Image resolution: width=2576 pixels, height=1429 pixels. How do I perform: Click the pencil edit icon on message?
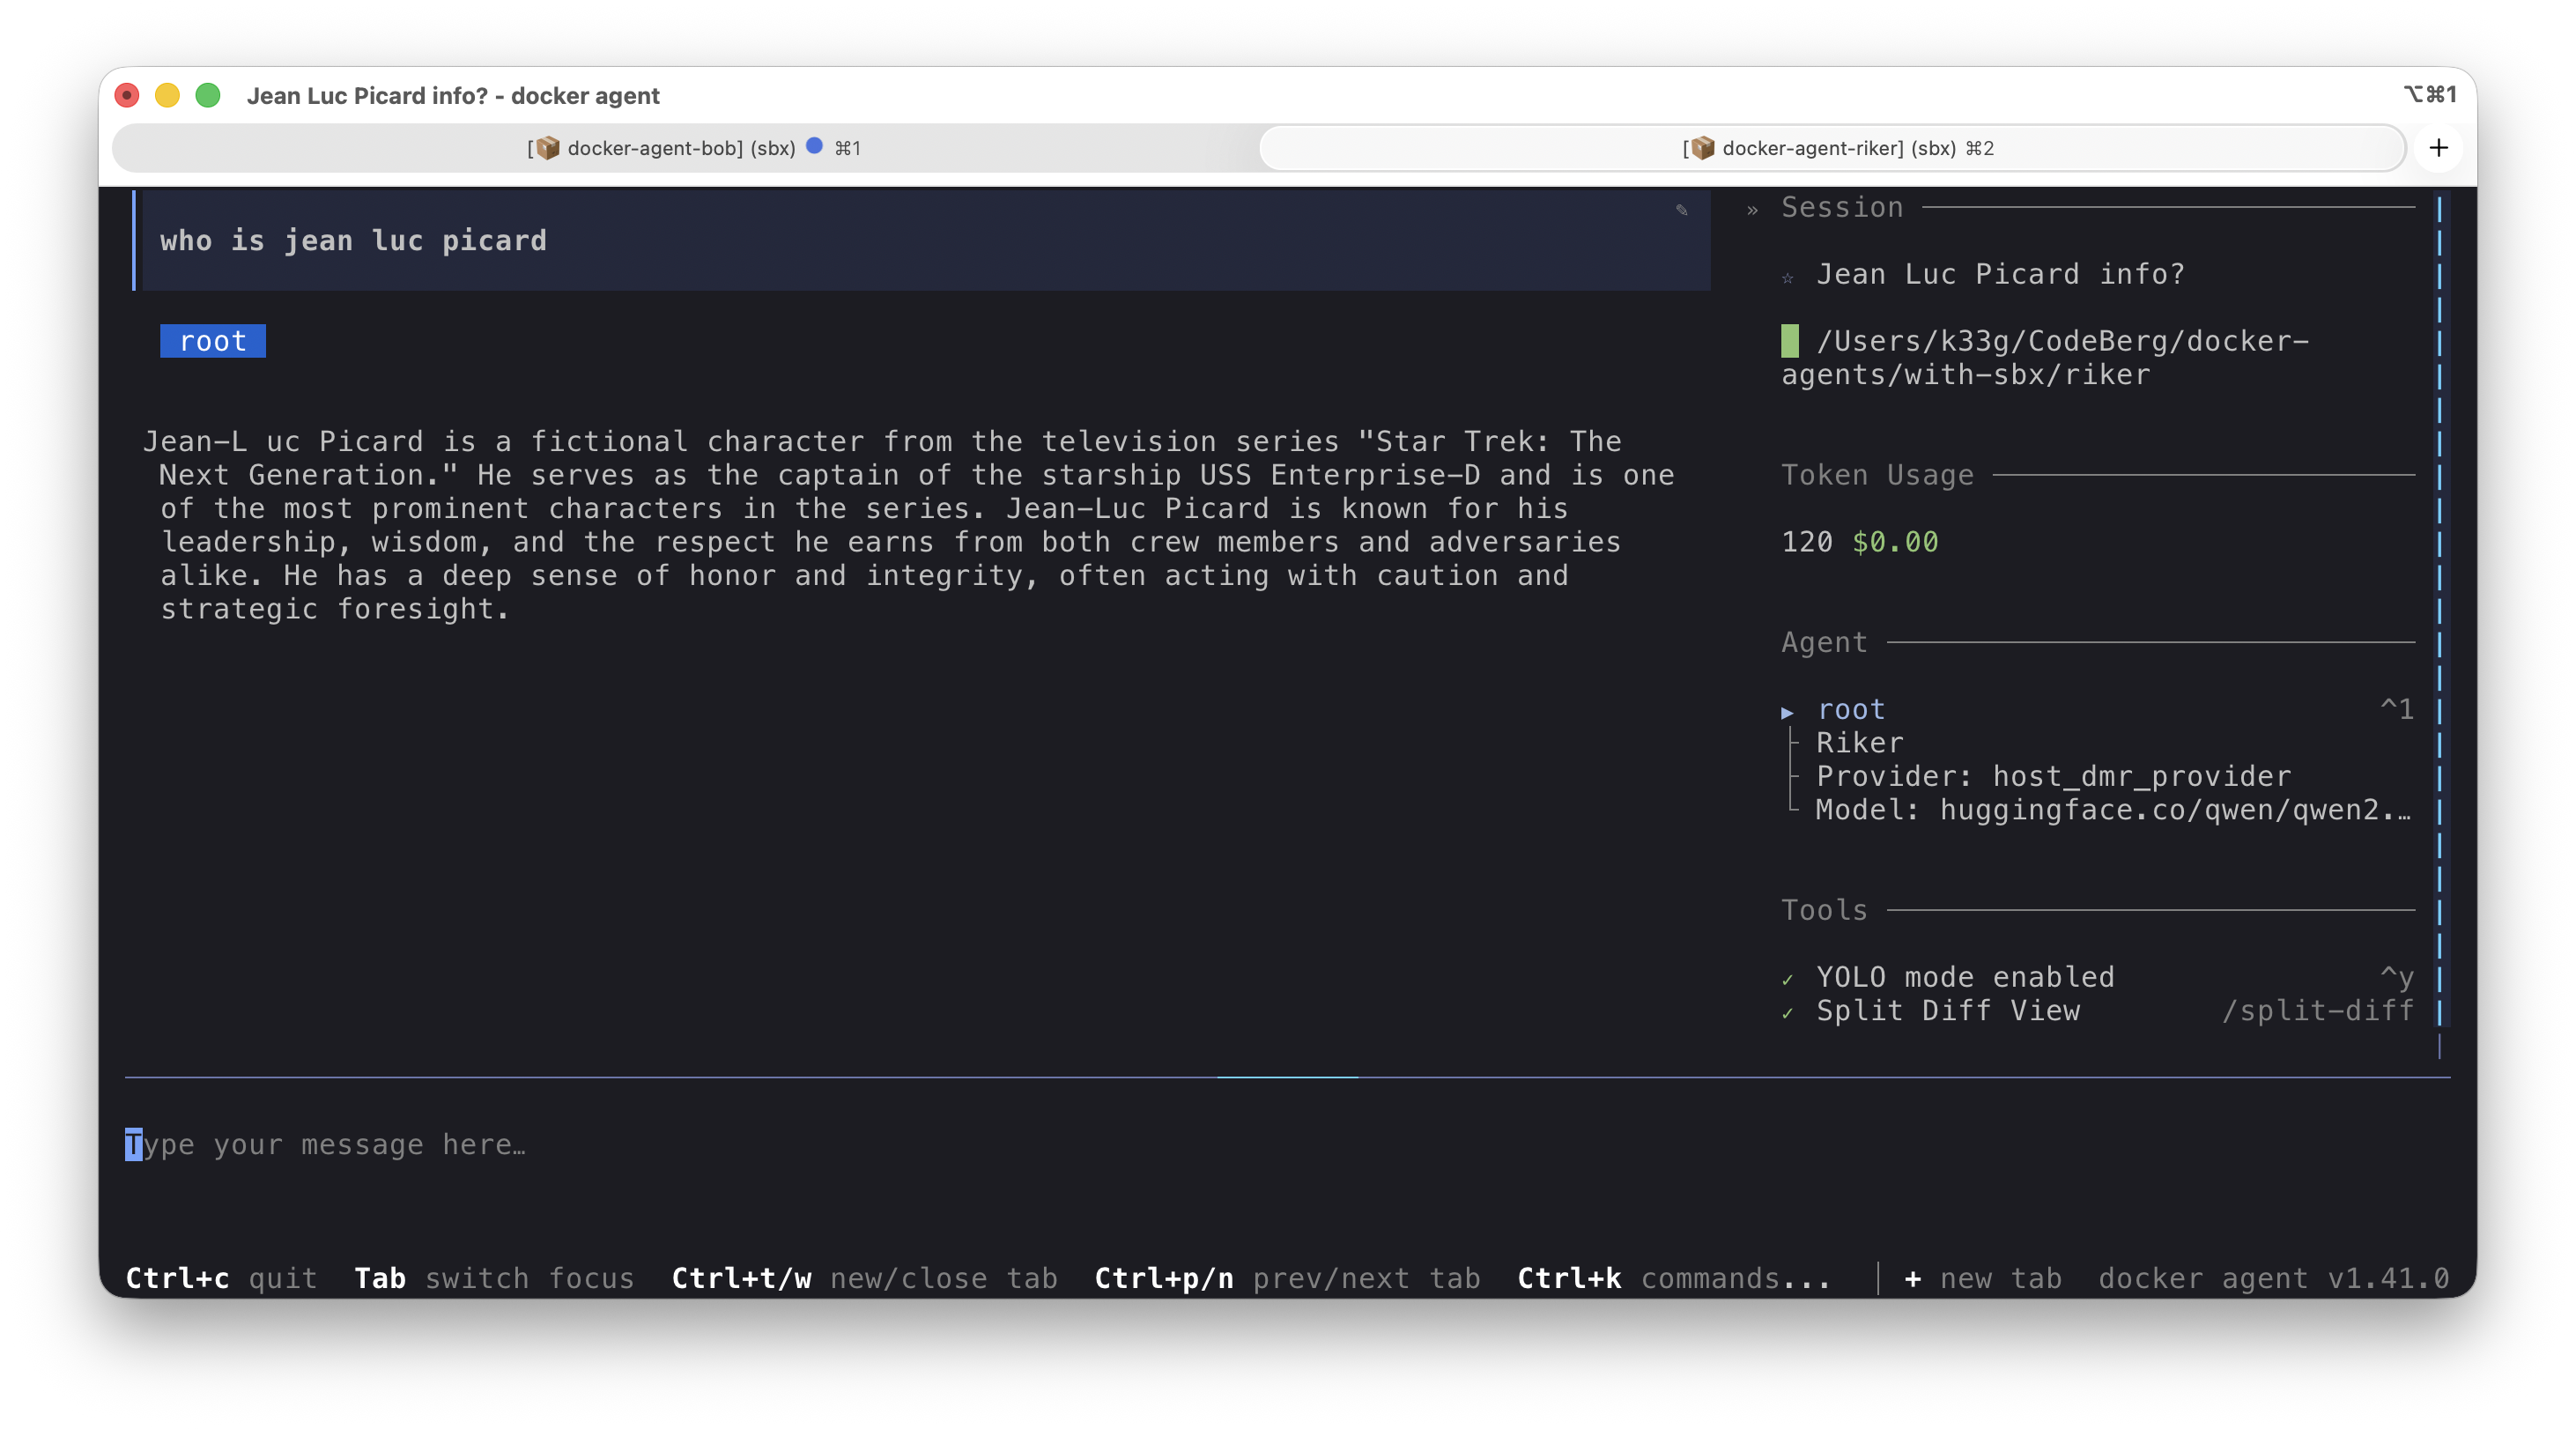point(1681,210)
